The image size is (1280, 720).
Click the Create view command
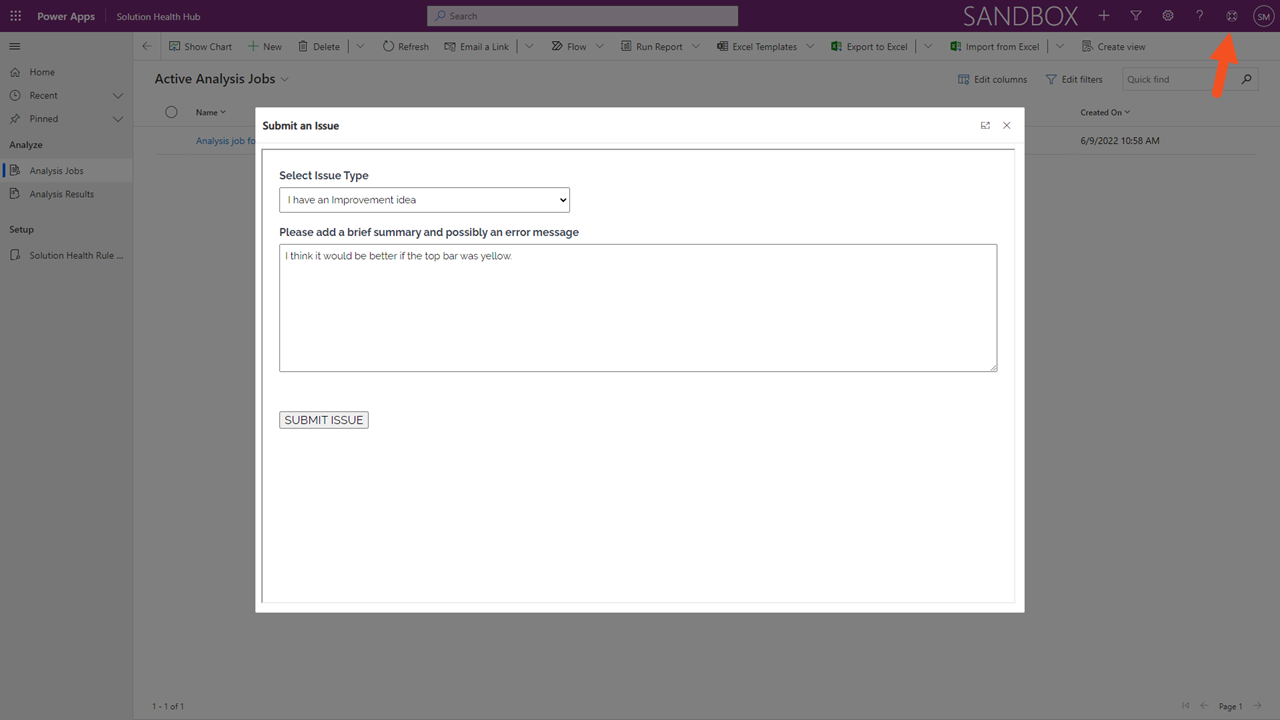point(1113,46)
